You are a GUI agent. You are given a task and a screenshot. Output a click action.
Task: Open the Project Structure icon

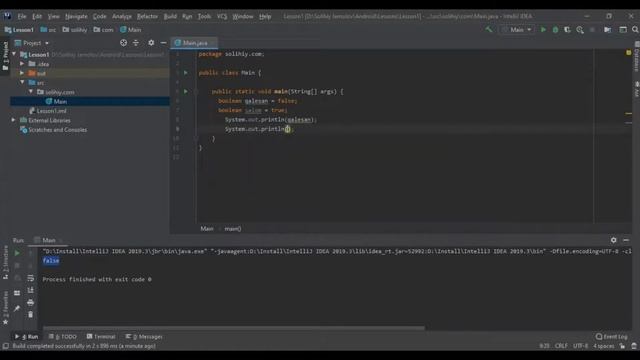[x=607, y=29]
